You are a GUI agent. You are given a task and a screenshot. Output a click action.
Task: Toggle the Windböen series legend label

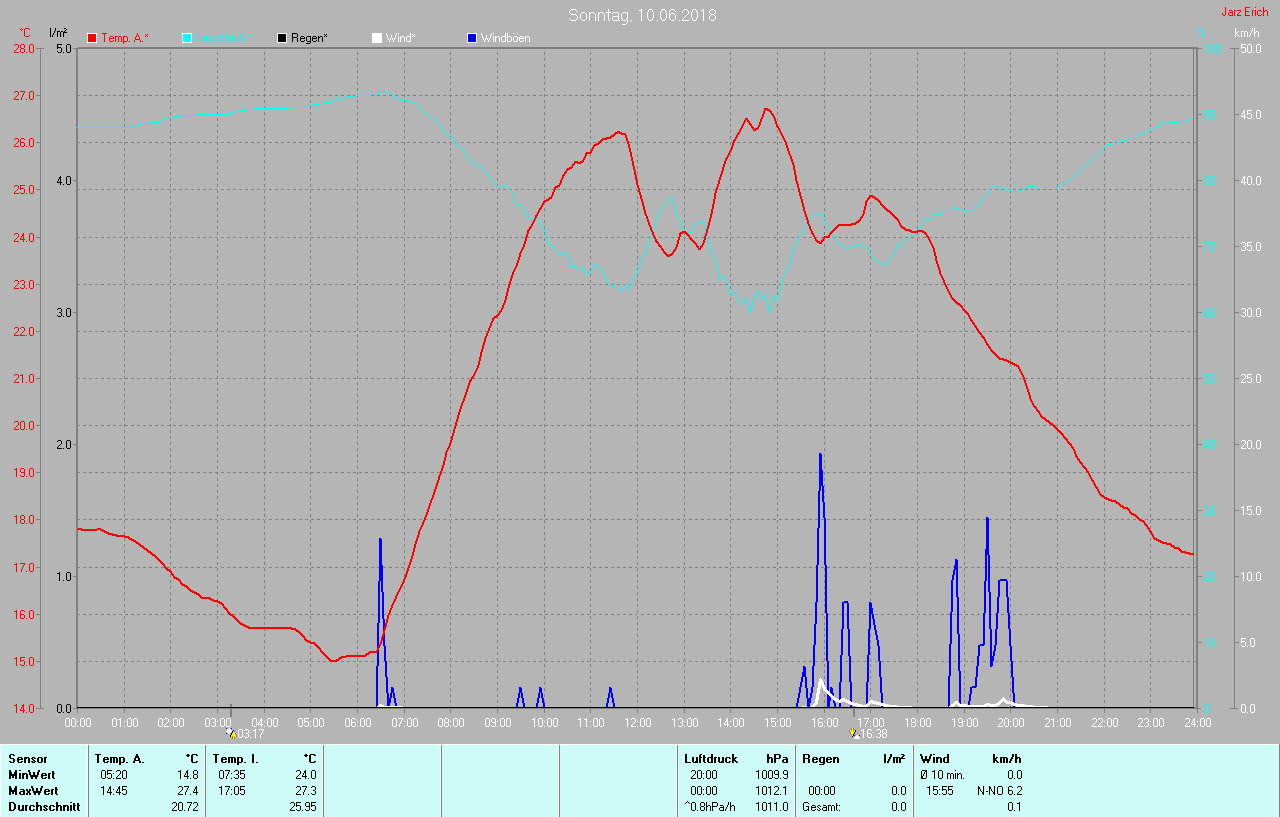coord(506,38)
